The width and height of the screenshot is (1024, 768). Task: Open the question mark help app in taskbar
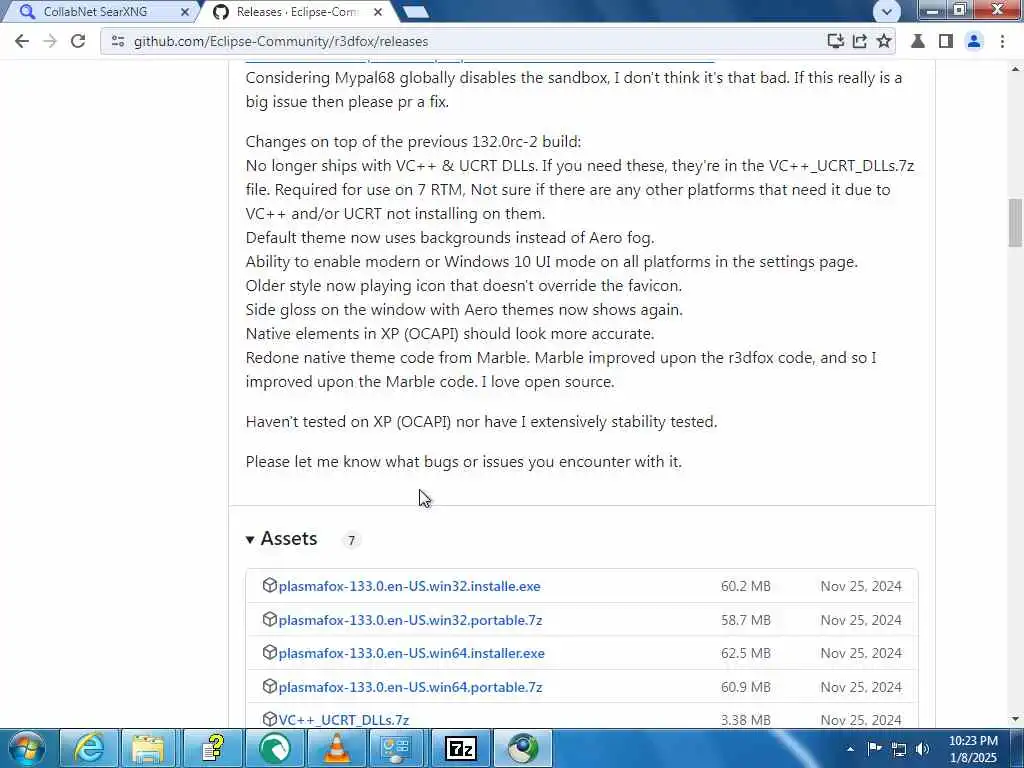212,748
